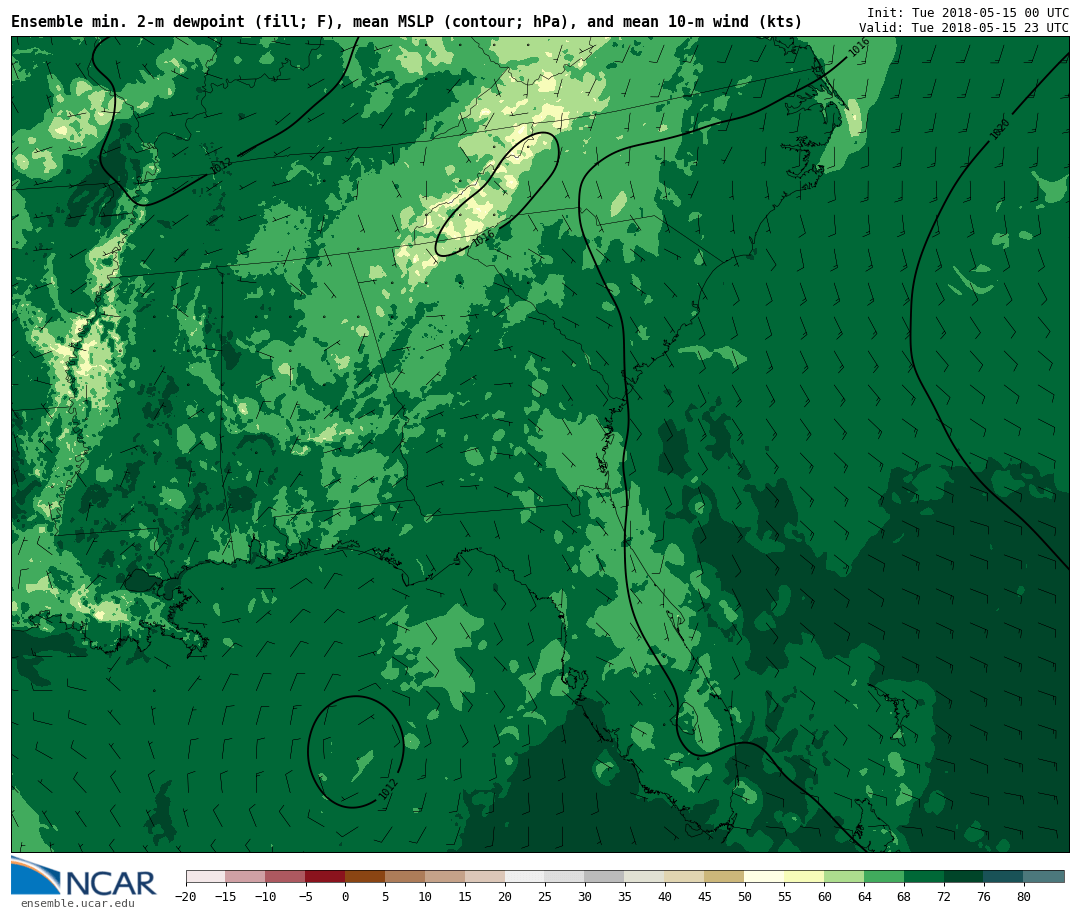Pick the light grey swatch between 25 and 30

tap(565, 876)
